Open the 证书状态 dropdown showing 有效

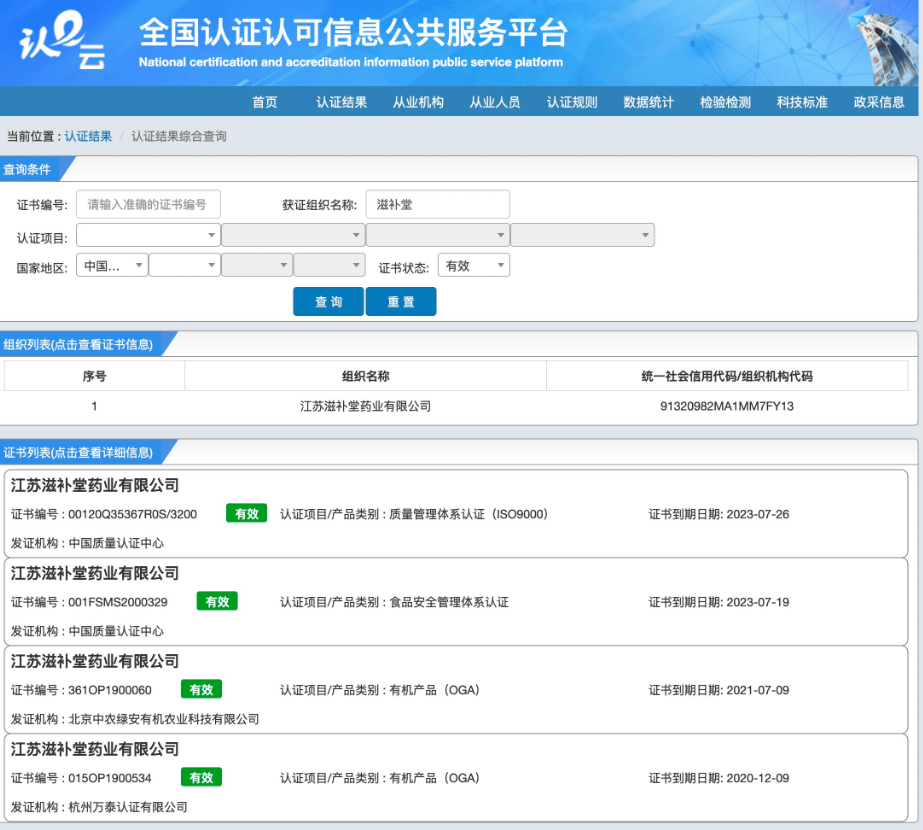point(474,265)
